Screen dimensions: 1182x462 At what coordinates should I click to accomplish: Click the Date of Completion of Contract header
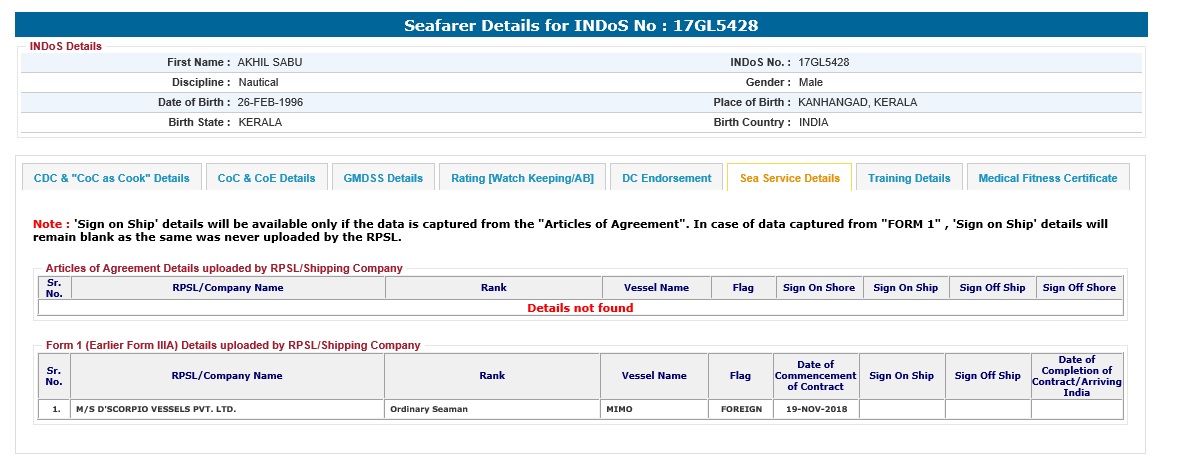coord(1076,376)
